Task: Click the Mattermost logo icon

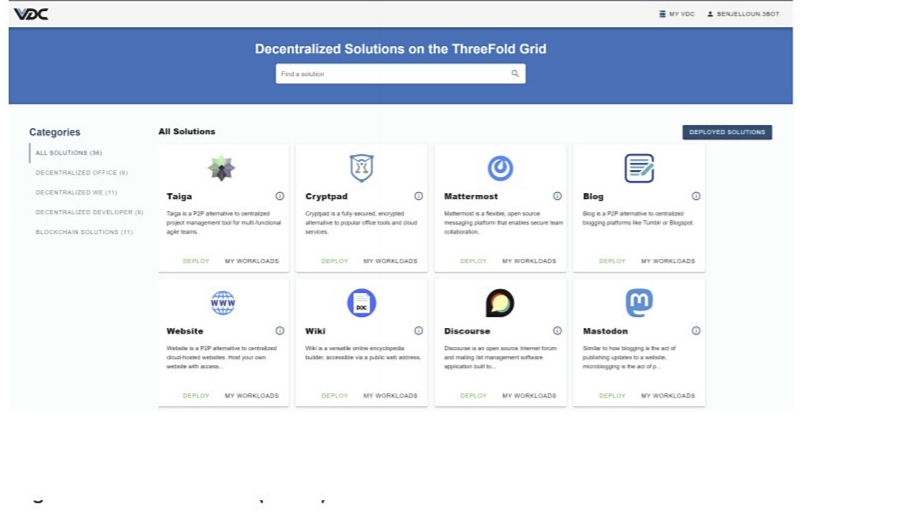Action: (500, 168)
